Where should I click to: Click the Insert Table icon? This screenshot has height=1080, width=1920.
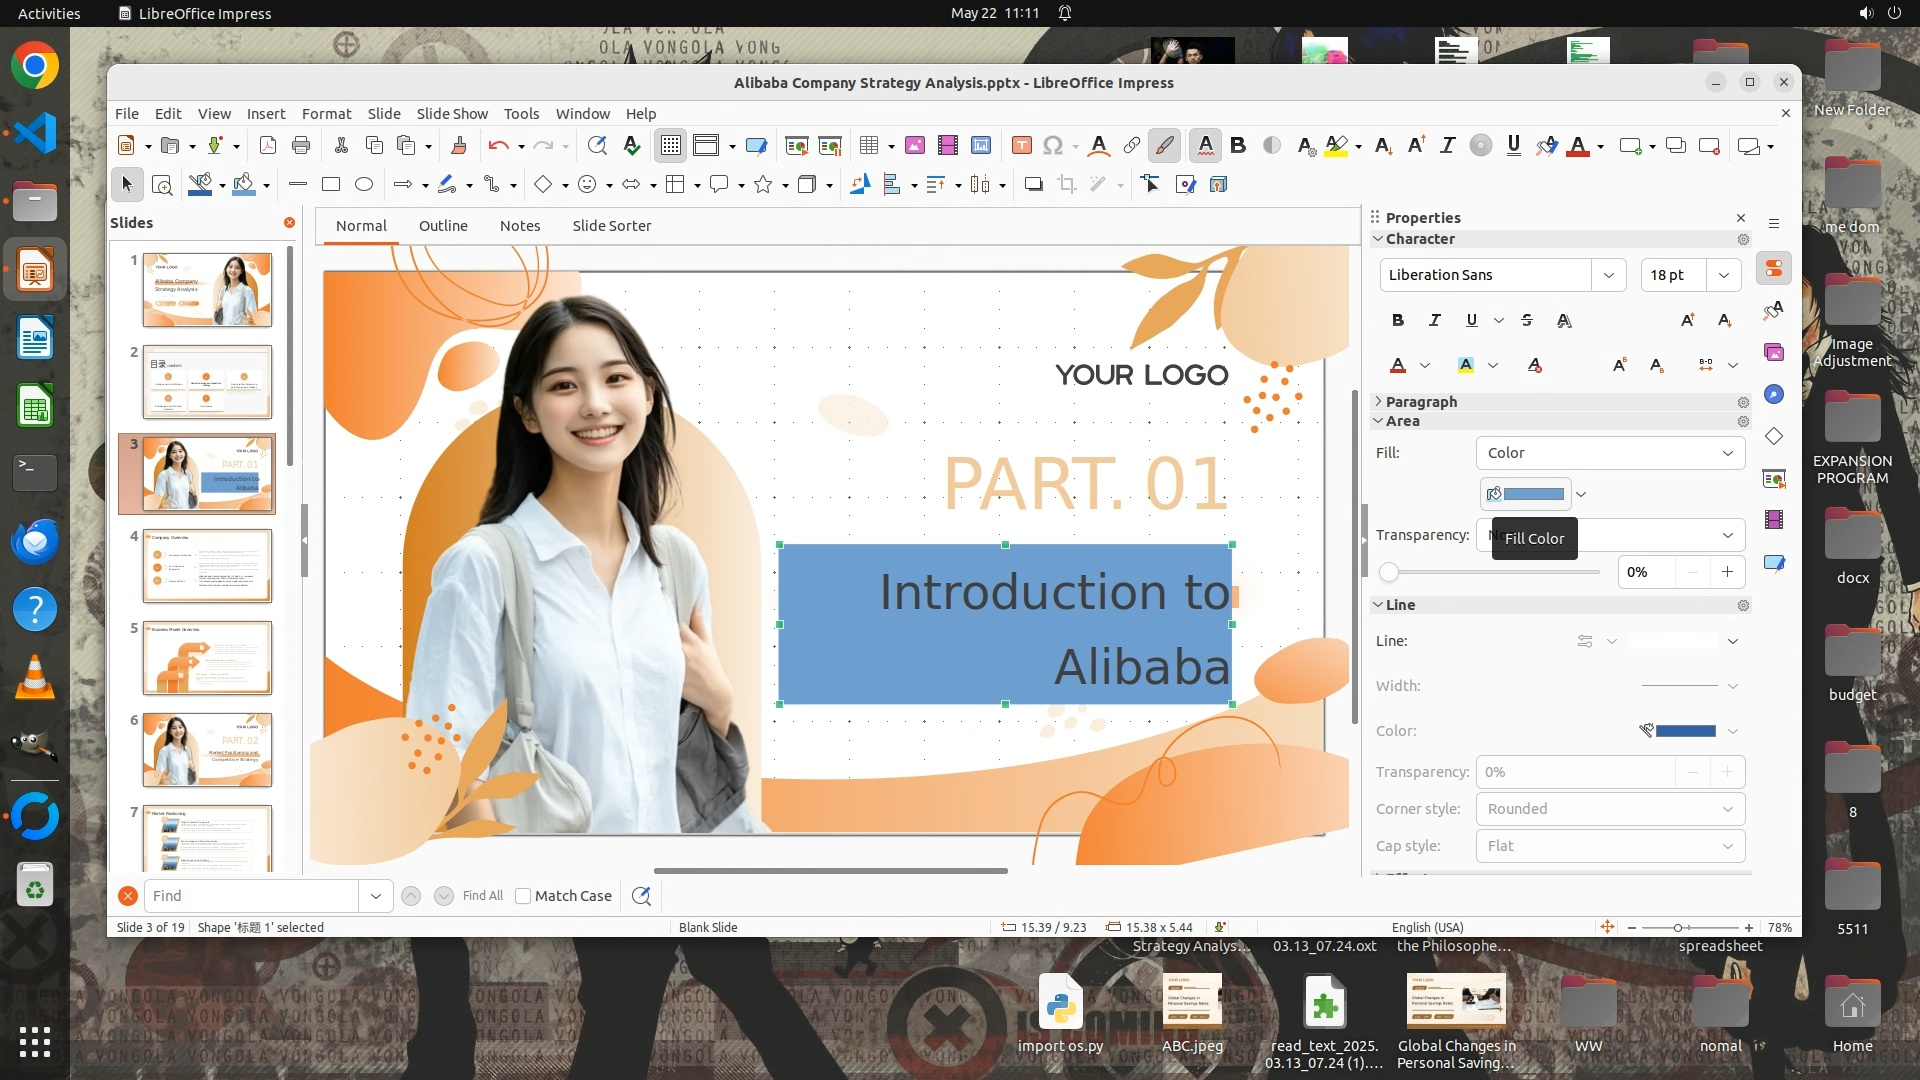(x=868, y=146)
